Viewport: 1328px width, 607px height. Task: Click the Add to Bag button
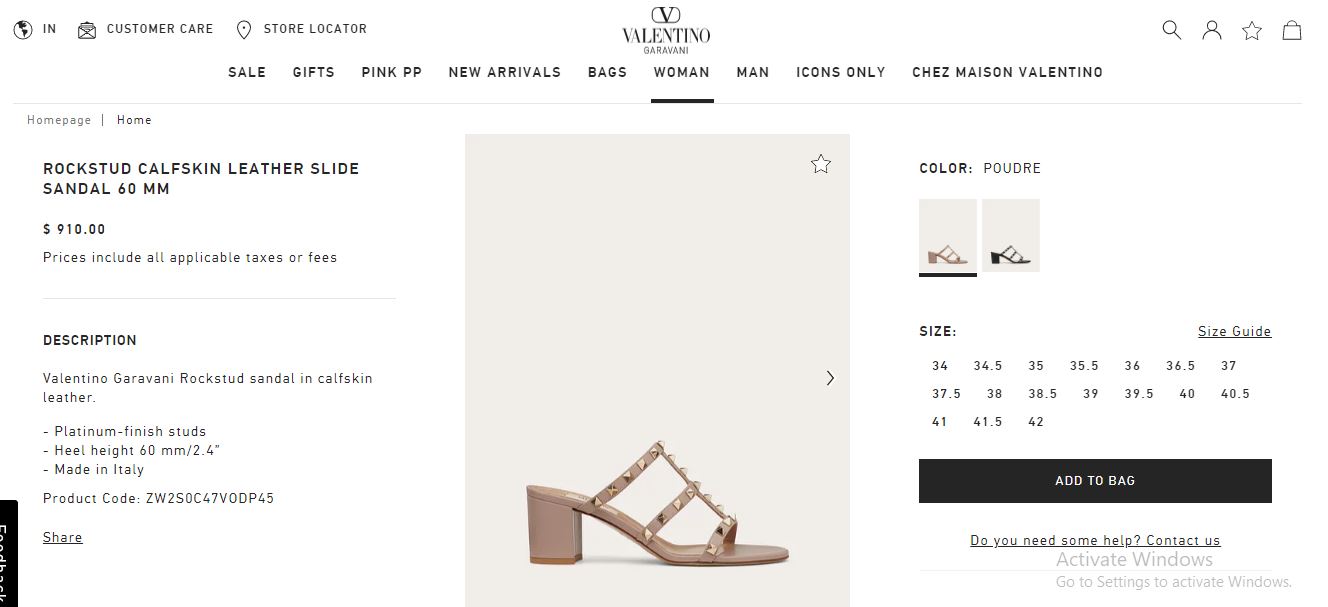[1095, 481]
